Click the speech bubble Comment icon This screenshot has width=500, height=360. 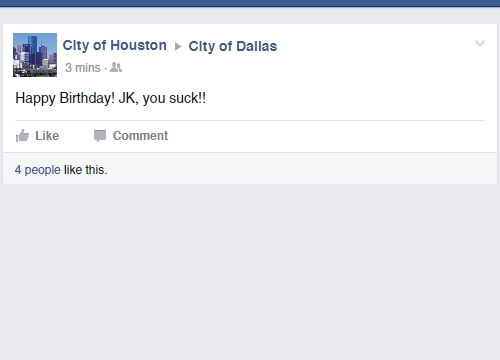coord(100,136)
